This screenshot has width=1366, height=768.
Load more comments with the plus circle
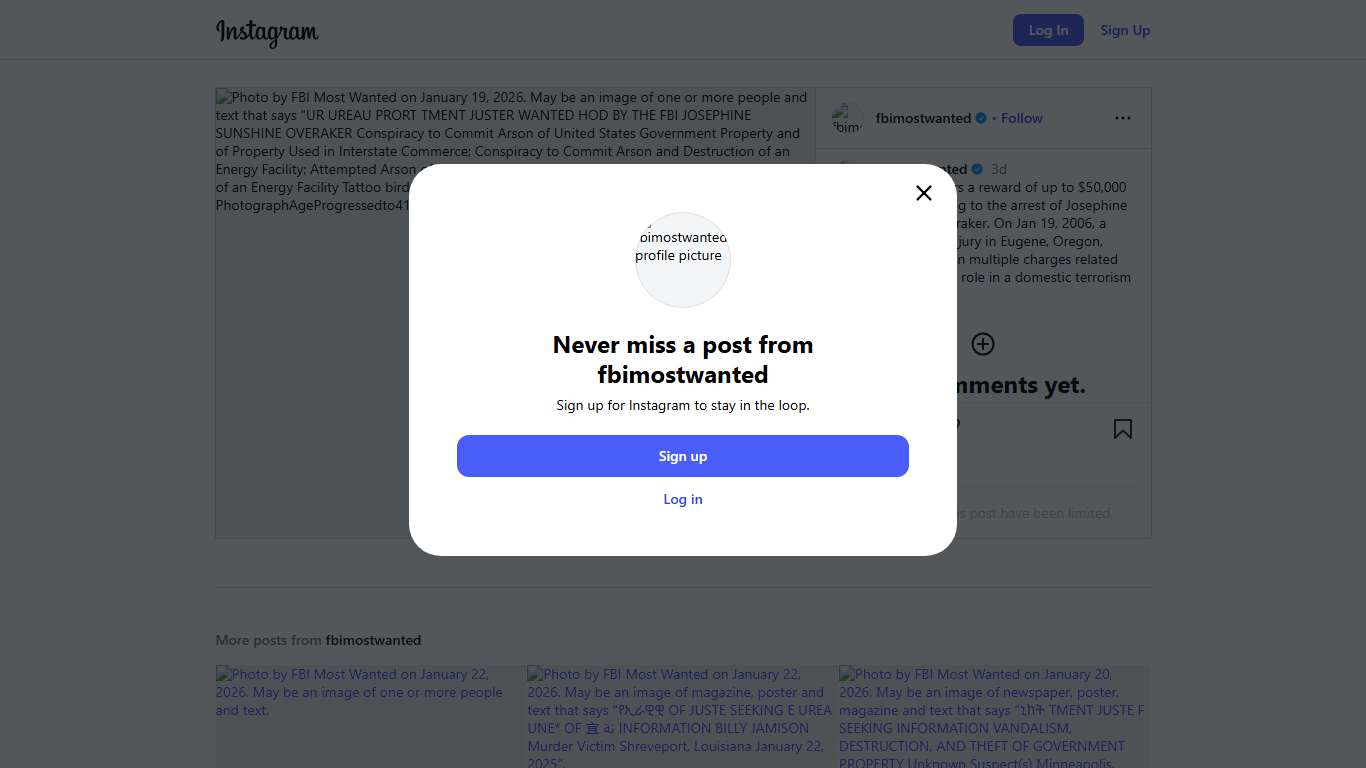[x=983, y=344]
